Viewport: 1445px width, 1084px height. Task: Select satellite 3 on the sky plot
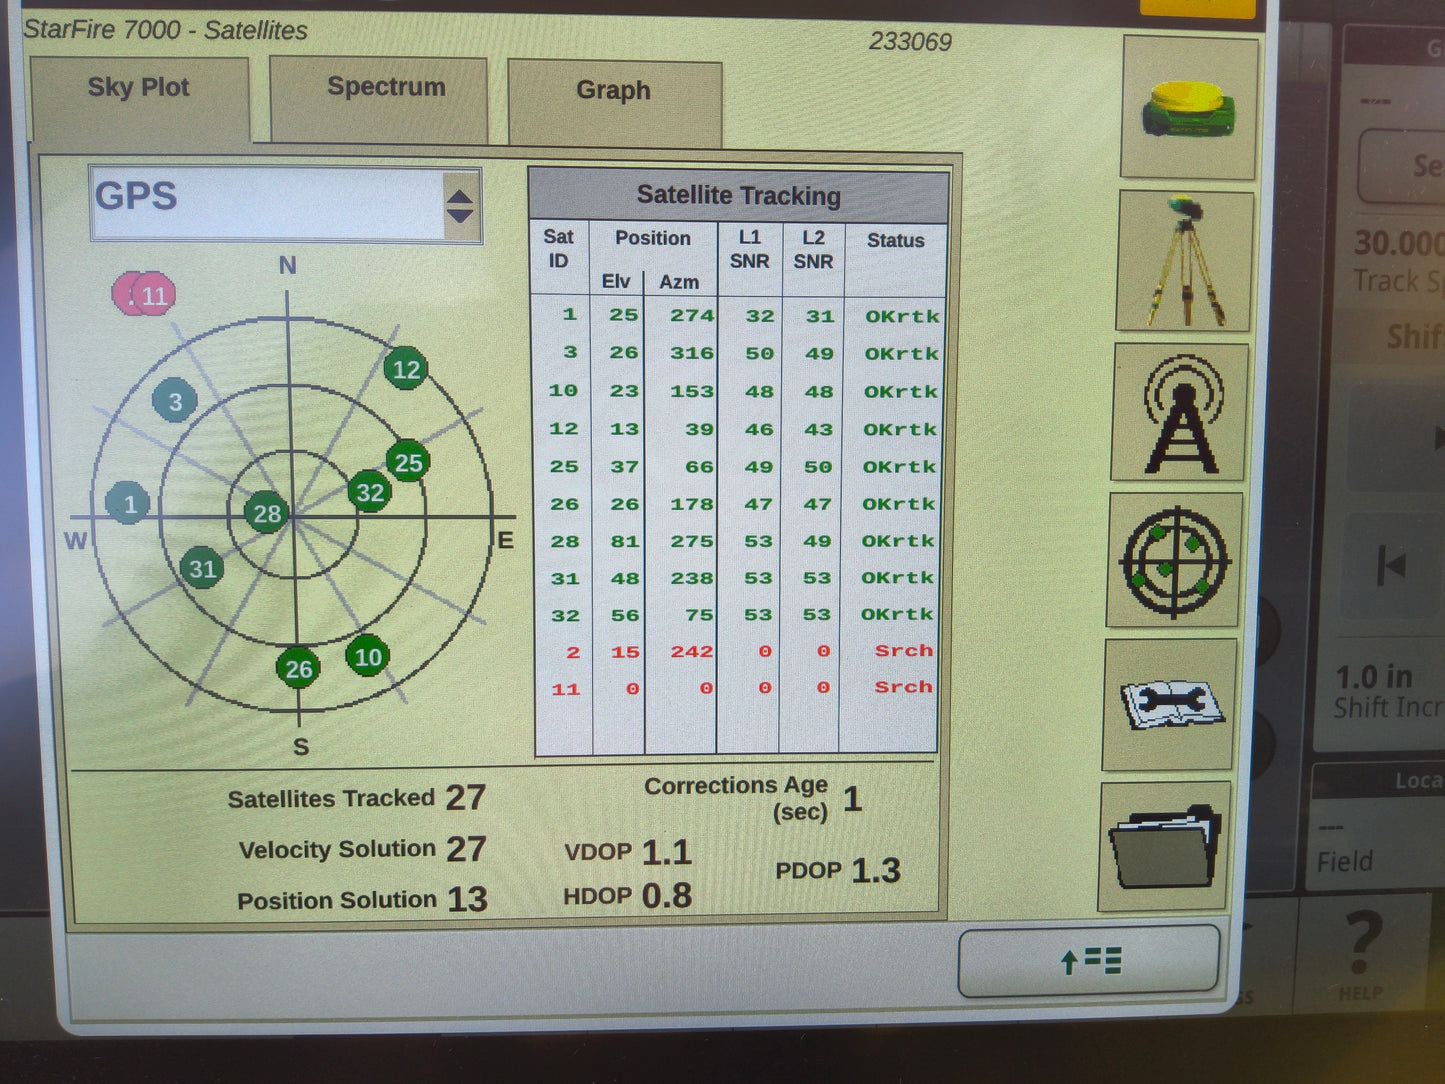(175, 402)
